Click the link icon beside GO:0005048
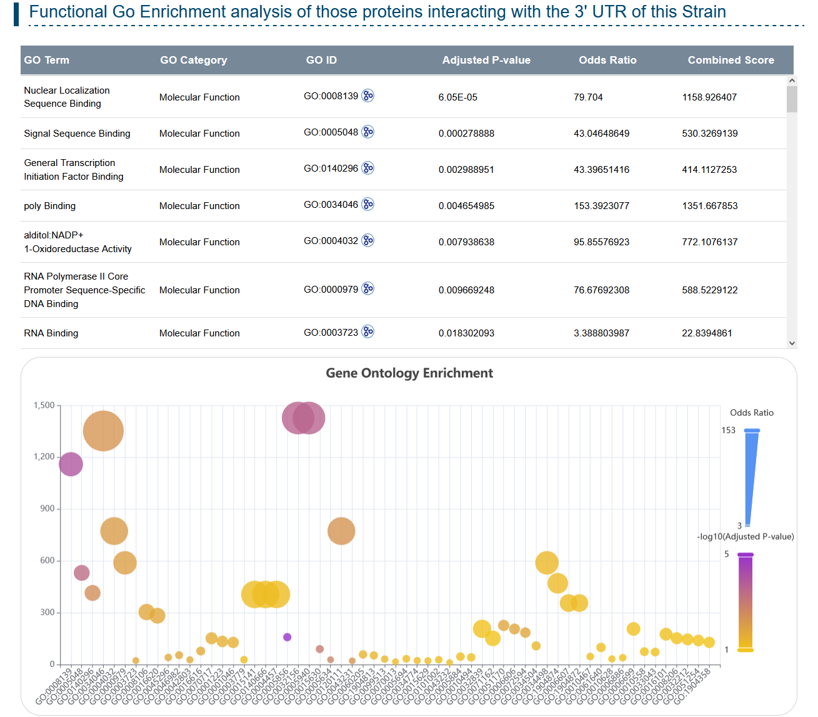The image size is (818, 717). tap(368, 133)
